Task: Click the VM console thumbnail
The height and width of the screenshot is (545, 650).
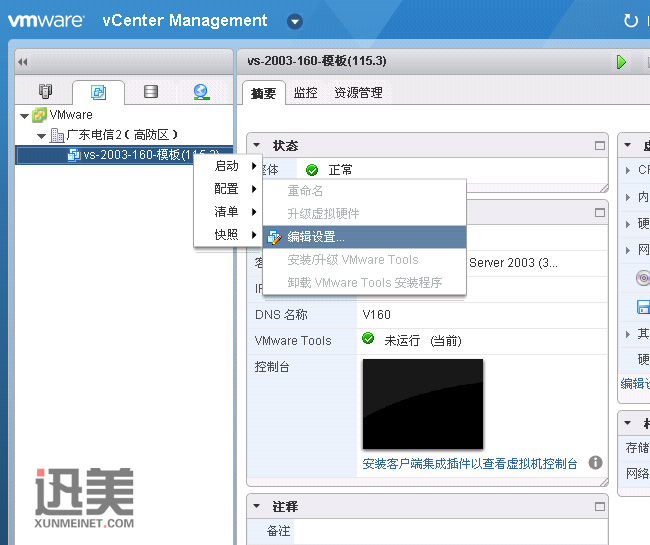Action: pyautogui.click(x=423, y=404)
